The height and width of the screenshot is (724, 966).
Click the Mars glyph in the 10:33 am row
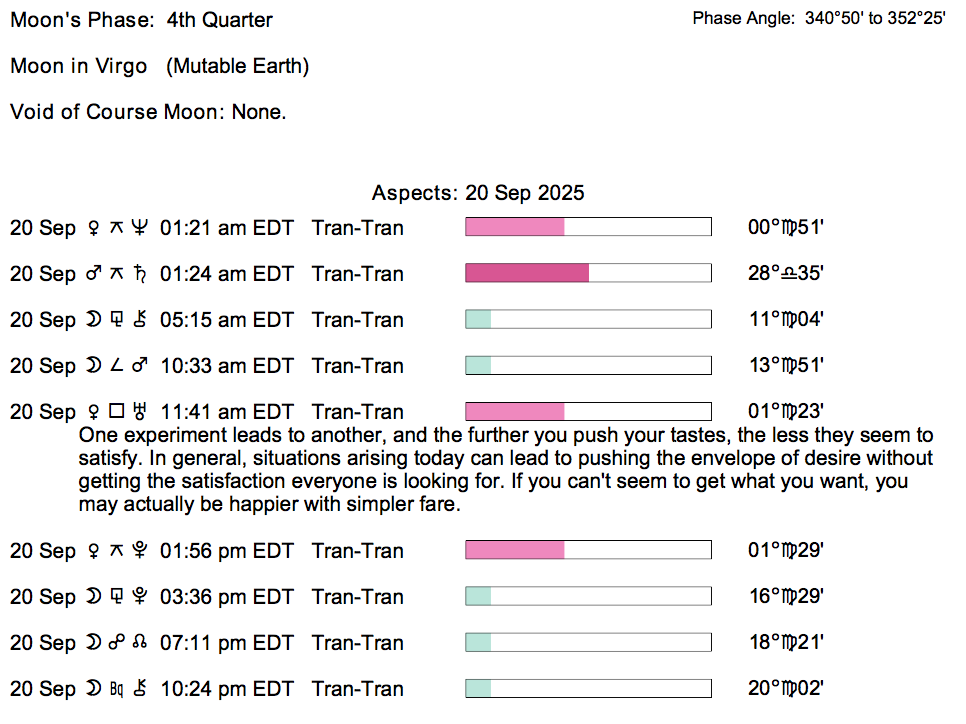(x=139, y=366)
